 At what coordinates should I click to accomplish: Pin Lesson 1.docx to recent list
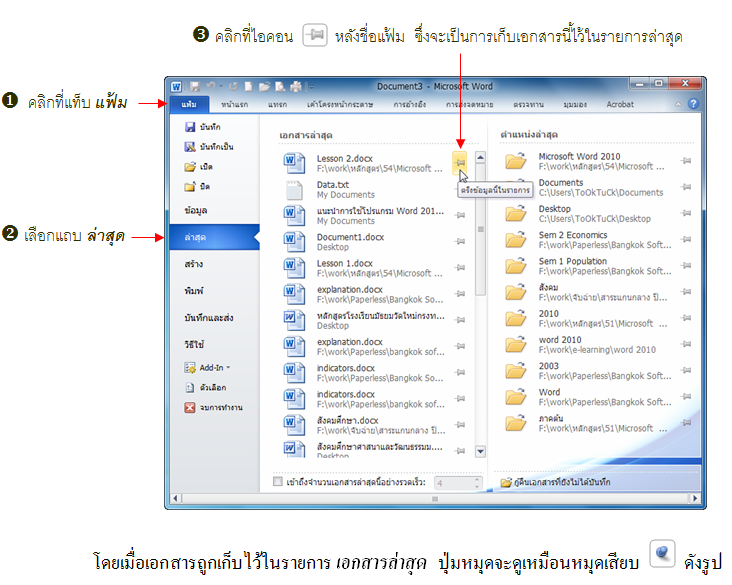click(x=460, y=268)
